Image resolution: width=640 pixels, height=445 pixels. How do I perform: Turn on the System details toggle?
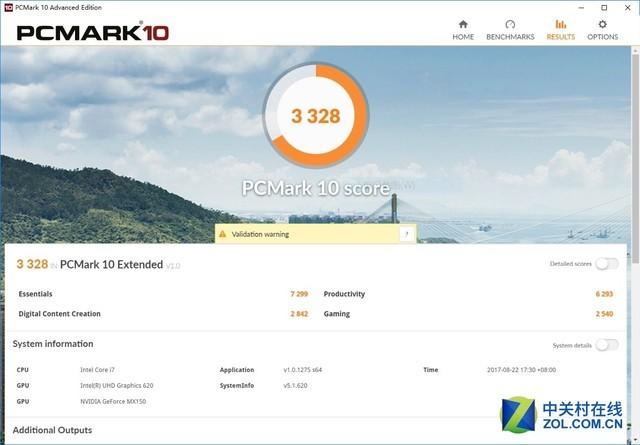(x=606, y=345)
